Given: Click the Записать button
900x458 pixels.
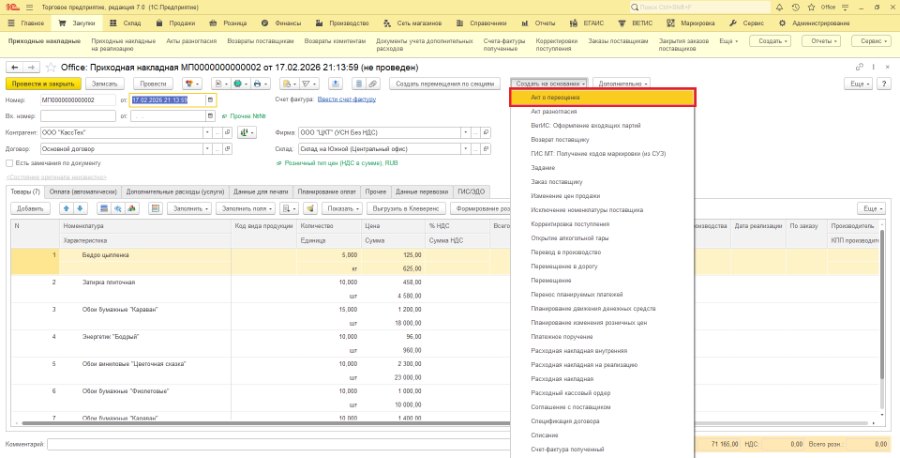Looking at the screenshot, I should [105, 84].
